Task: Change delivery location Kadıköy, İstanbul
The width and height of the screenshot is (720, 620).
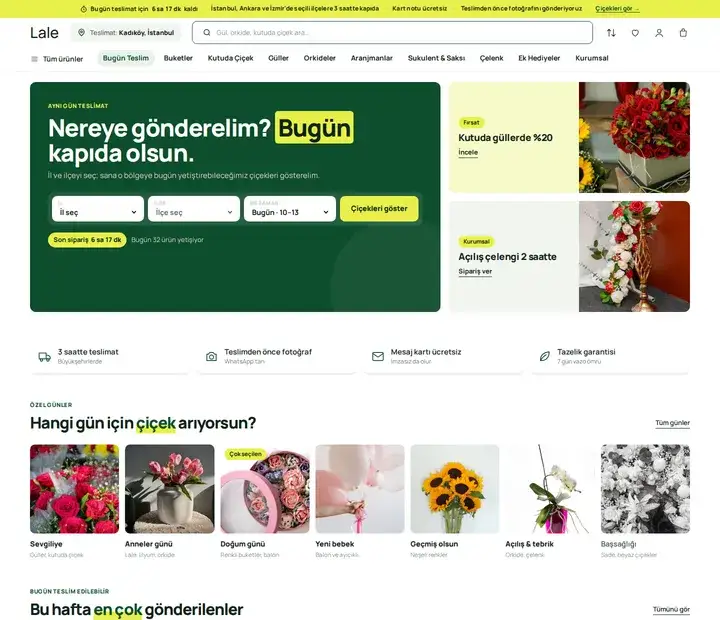Action: coord(125,33)
